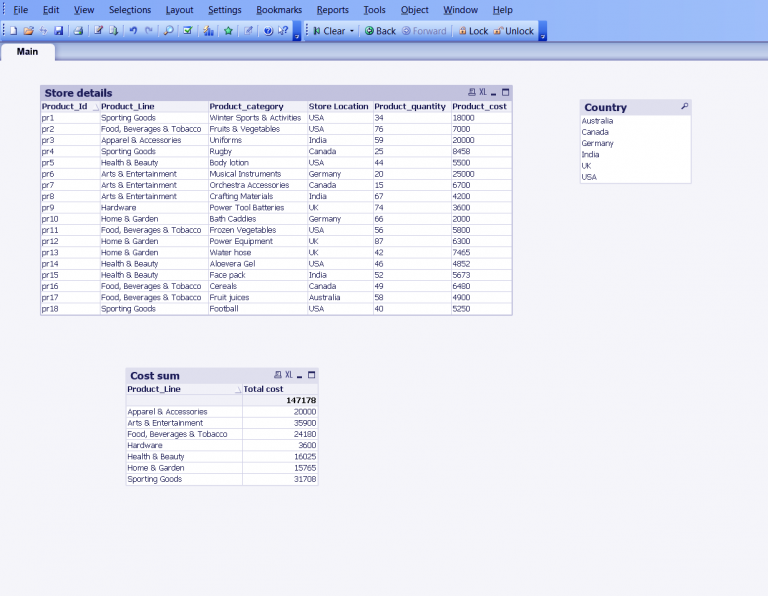Open the Window menu
This screenshot has height=596, width=768.
point(460,10)
